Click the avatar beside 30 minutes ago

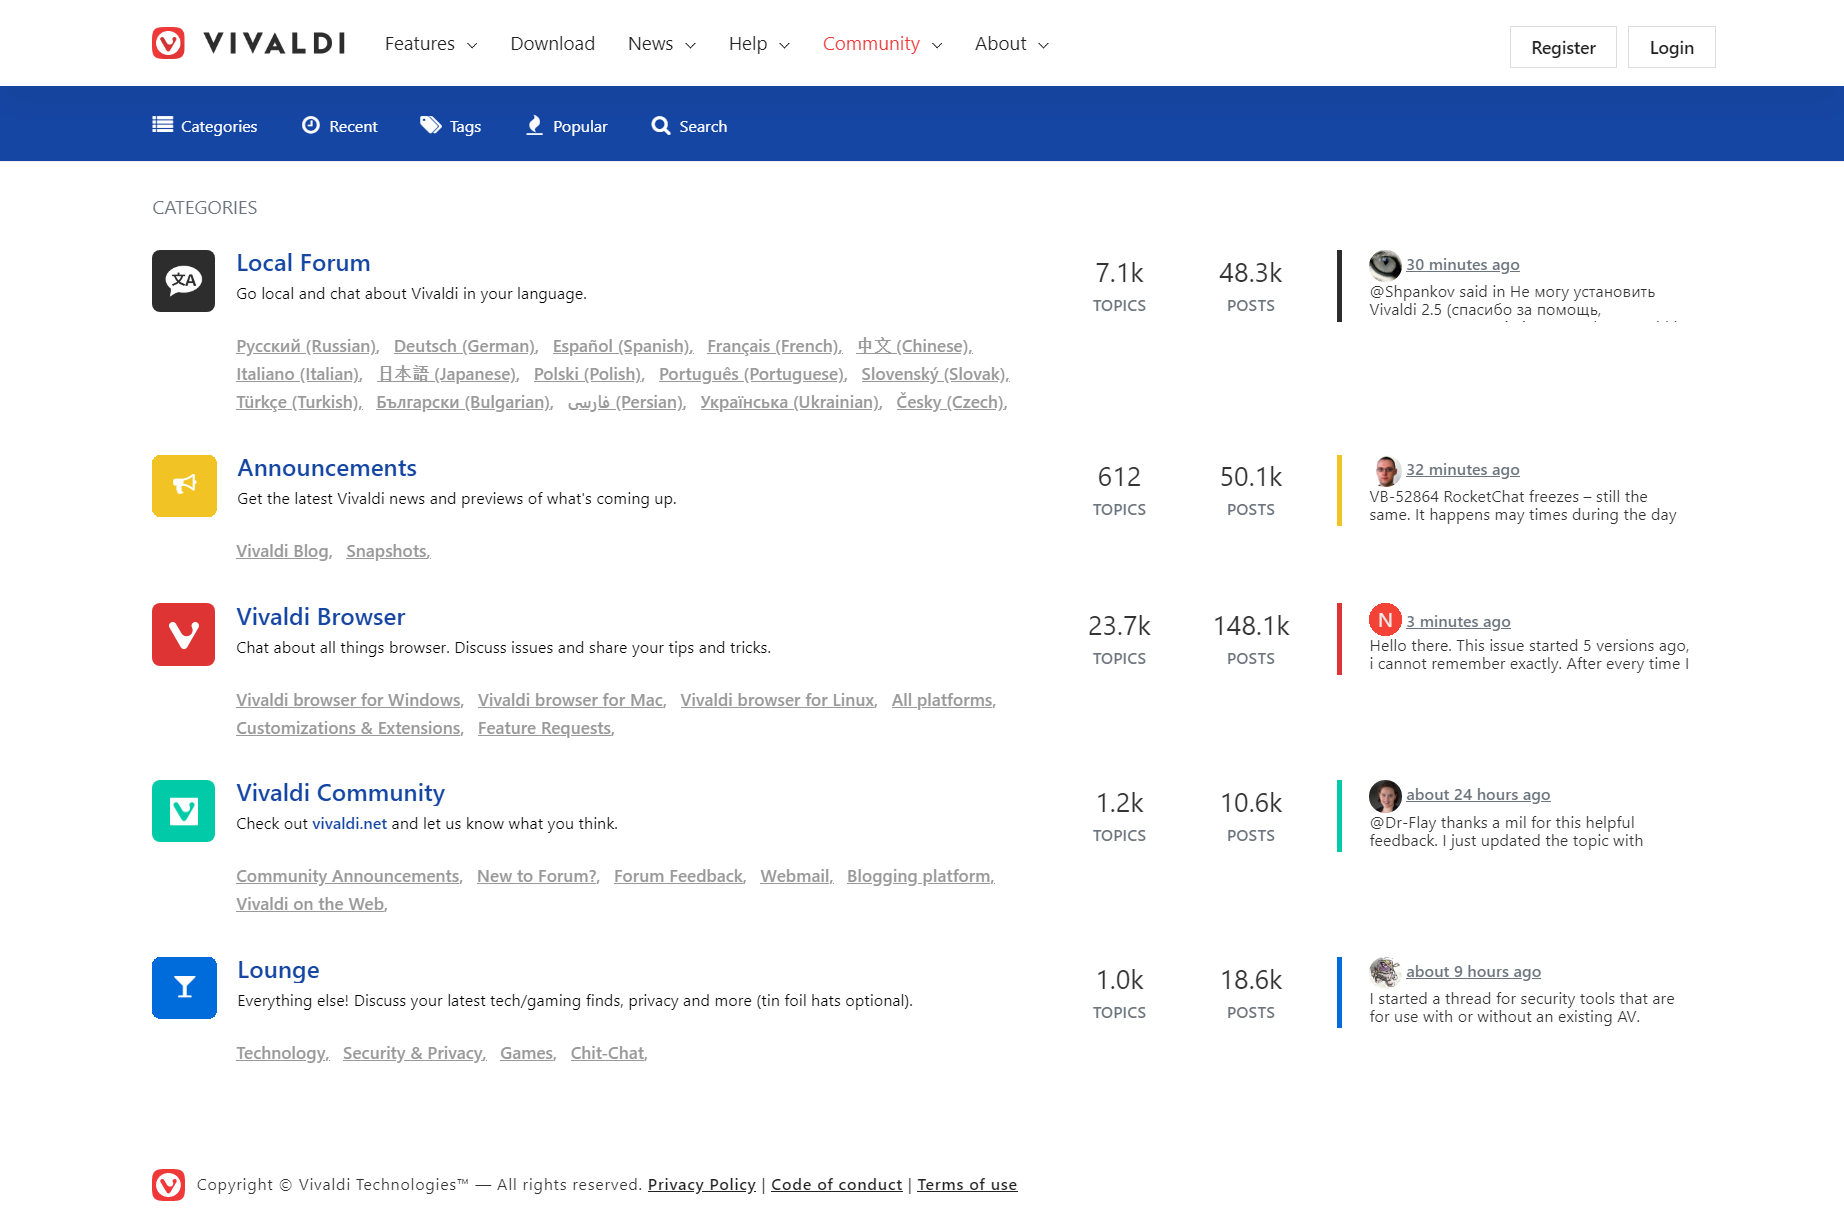pos(1385,265)
